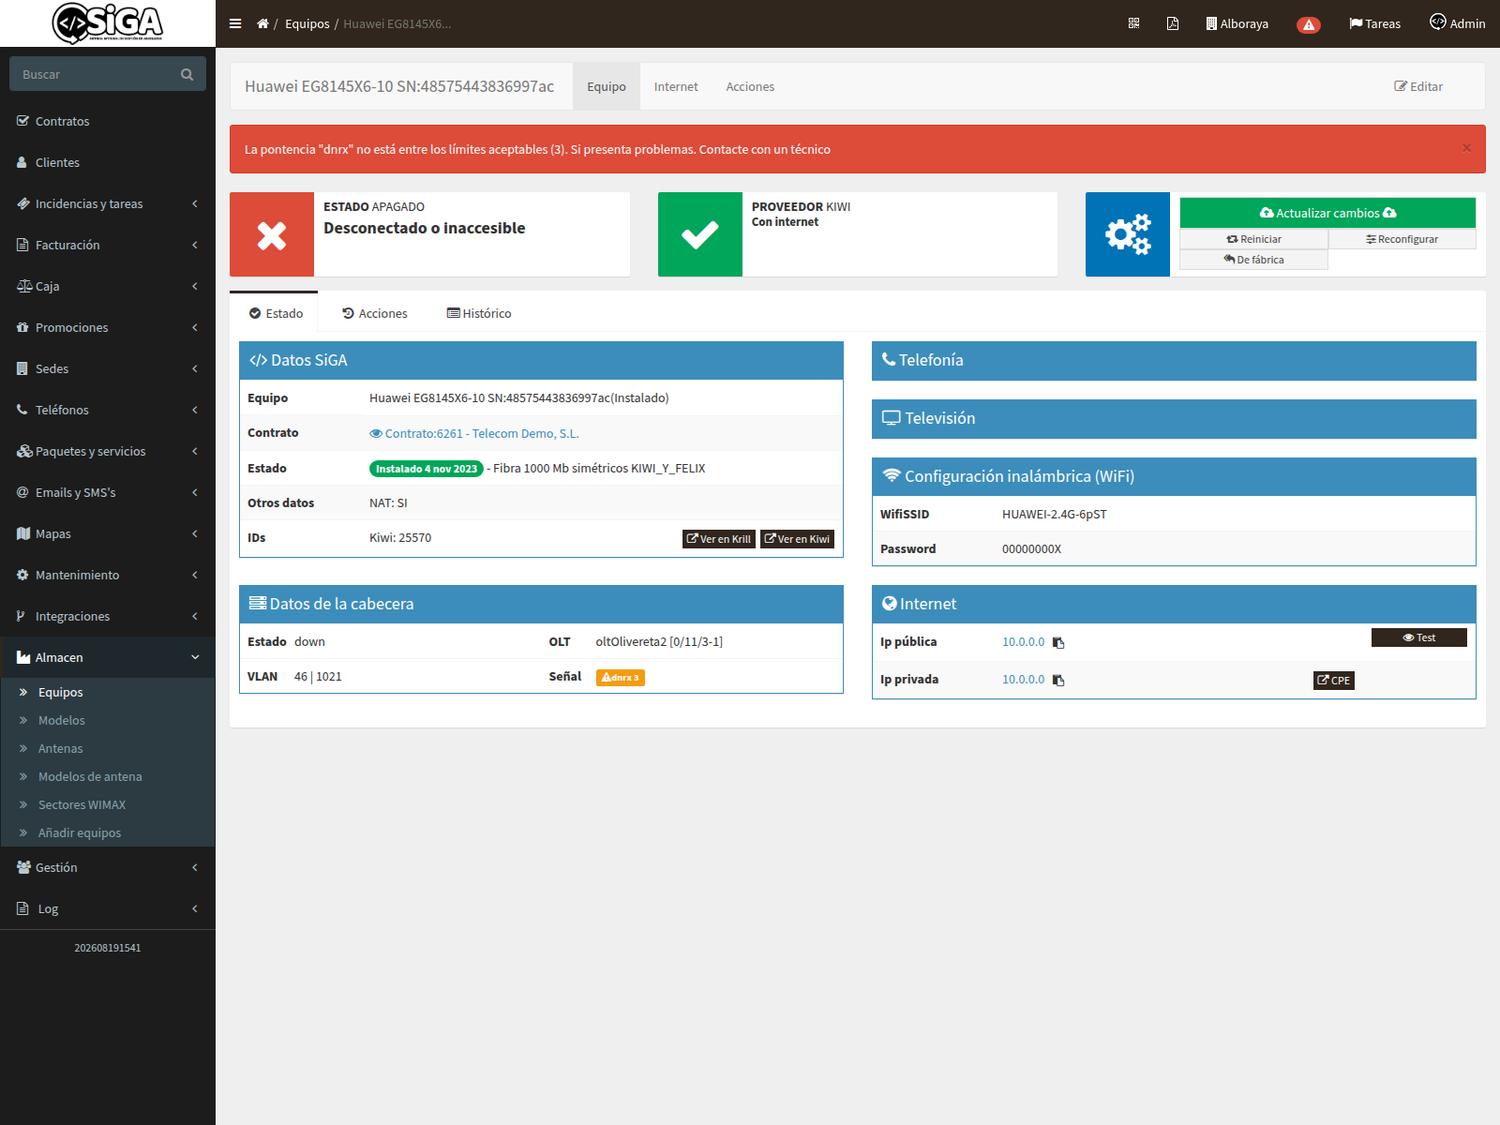This screenshot has width=1500, height=1125.
Task: Go to home via breadcrumb house icon
Action: [x=263, y=24]
